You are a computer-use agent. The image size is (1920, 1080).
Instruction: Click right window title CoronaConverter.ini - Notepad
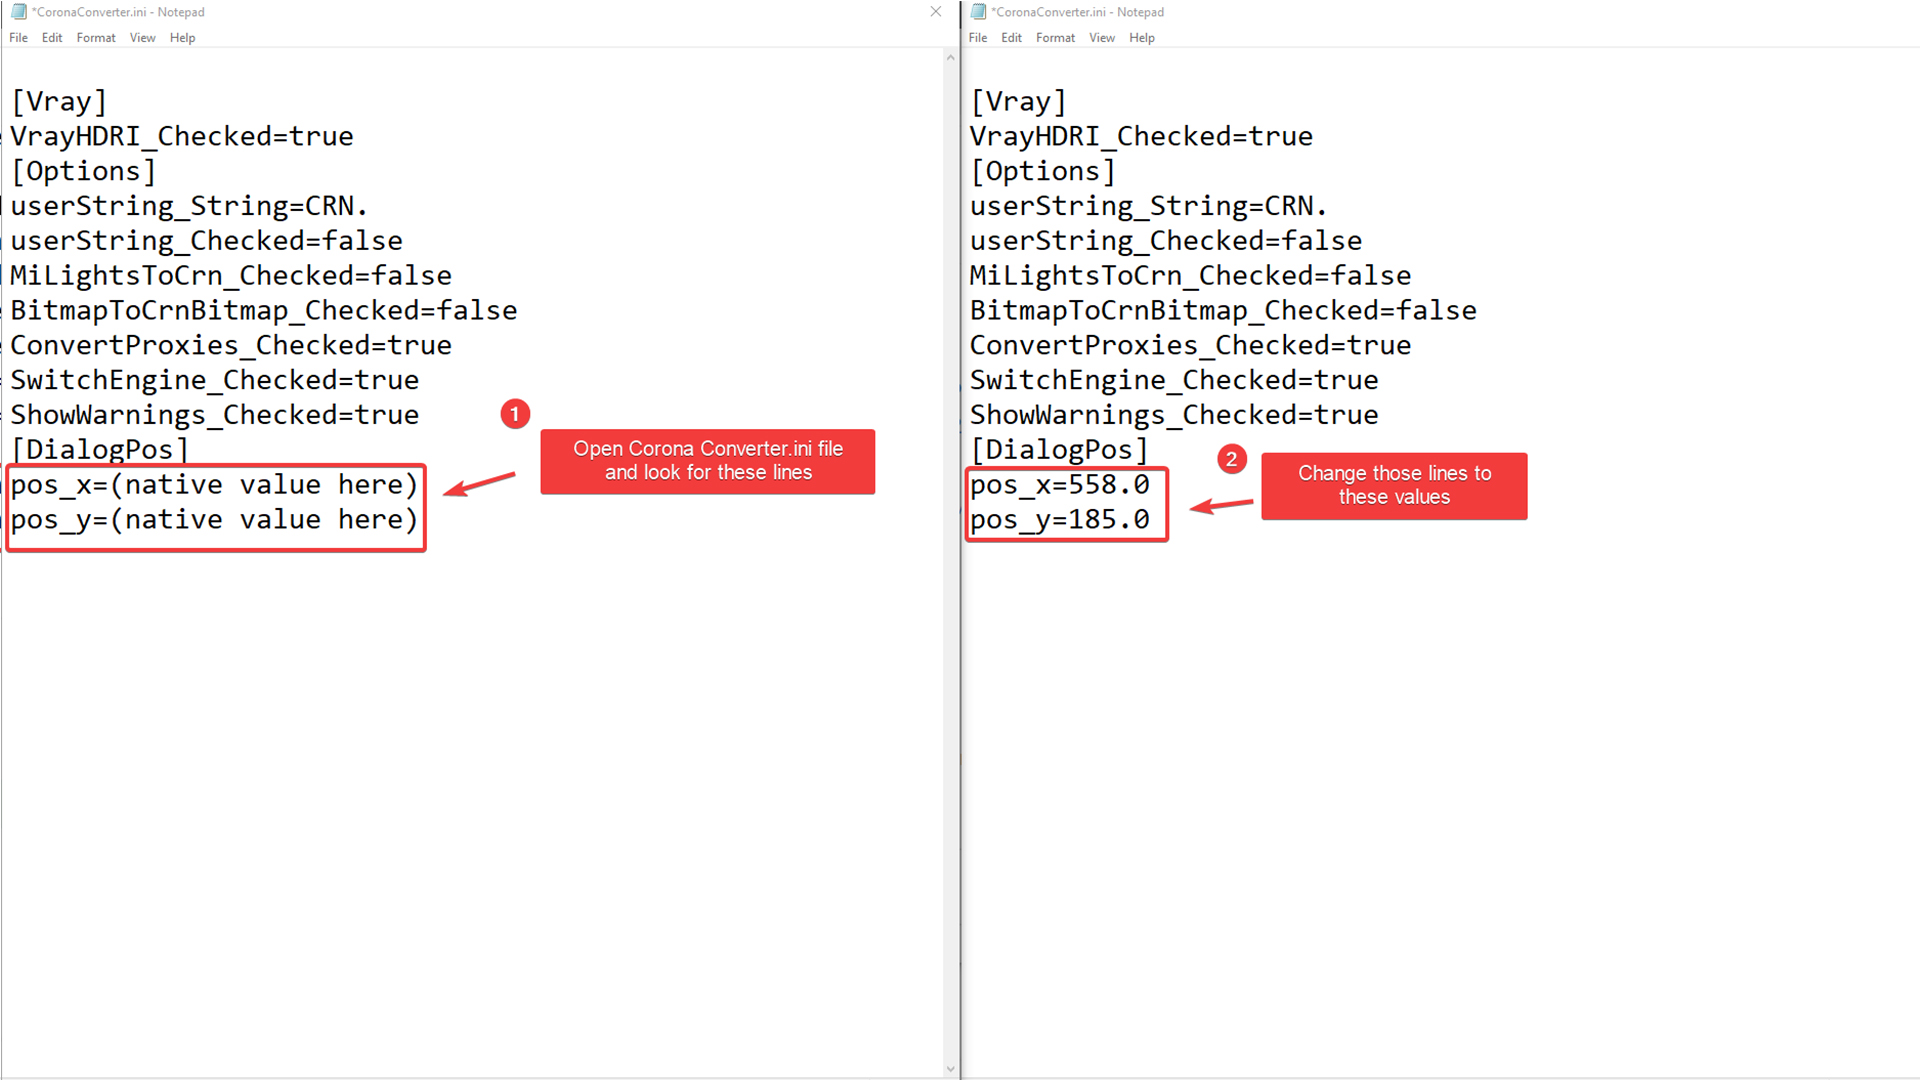(1078, 12)
